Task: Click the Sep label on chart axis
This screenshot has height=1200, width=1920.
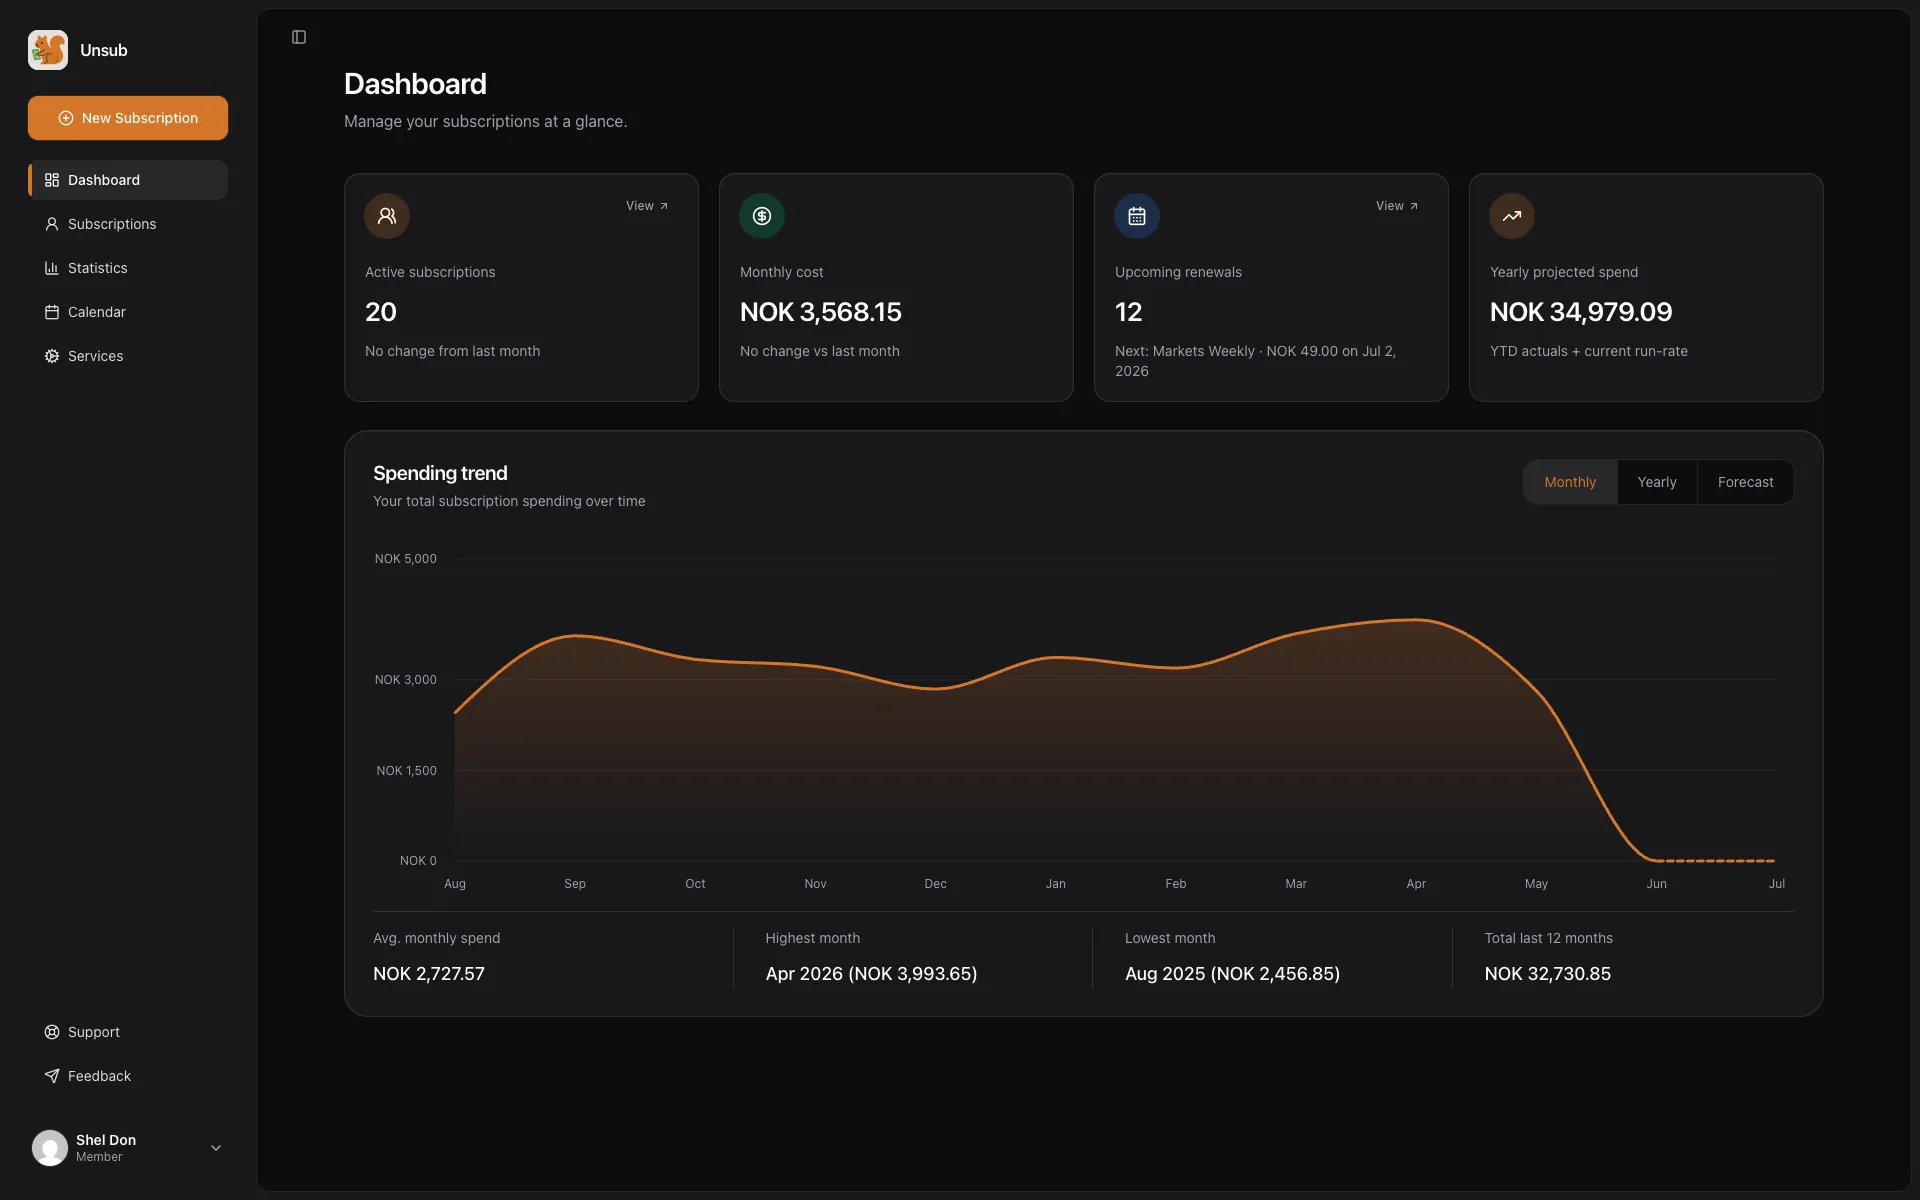Action: (575, 884)
